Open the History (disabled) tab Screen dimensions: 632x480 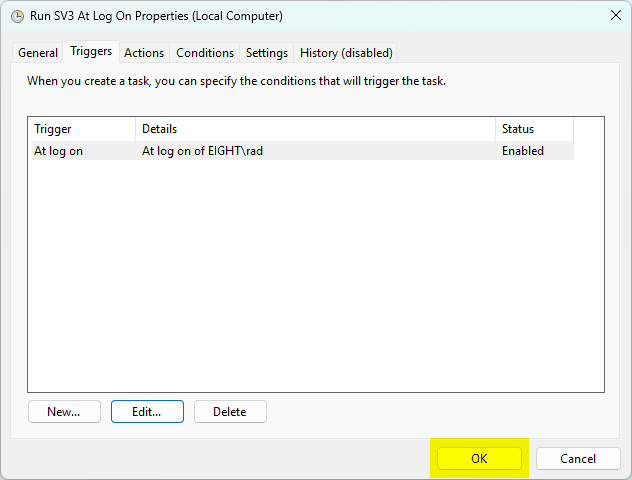click(346, 53)
